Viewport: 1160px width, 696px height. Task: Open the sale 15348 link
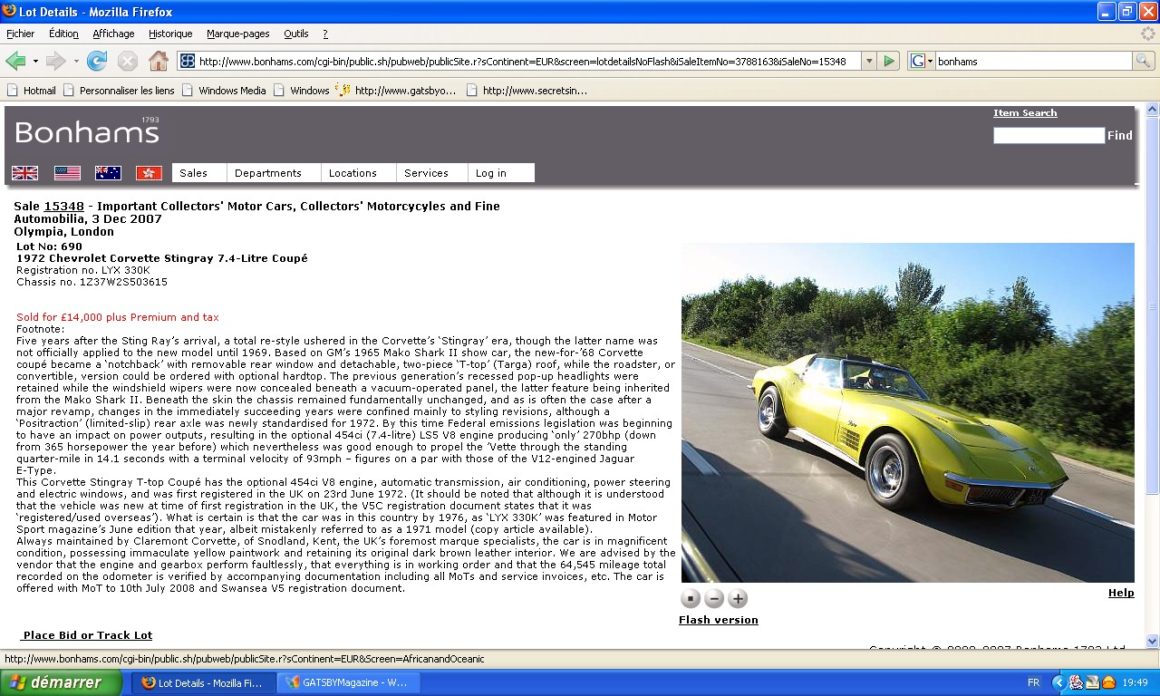(64, 206)
